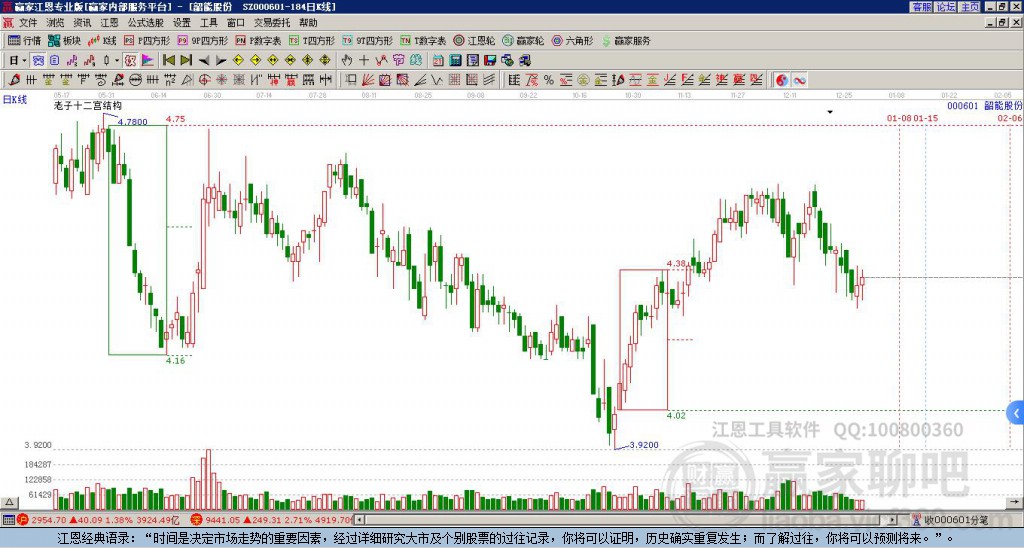Click the up-triangle button beside volume panel
This screenshot has height=548, width=1024.
click(9, 502)
